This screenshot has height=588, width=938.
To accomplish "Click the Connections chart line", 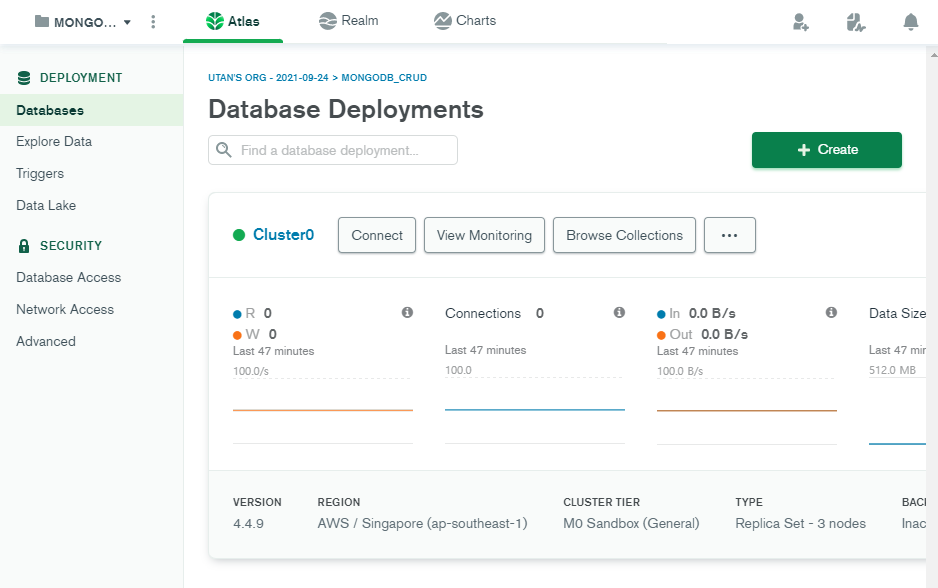I will point(535,410).
